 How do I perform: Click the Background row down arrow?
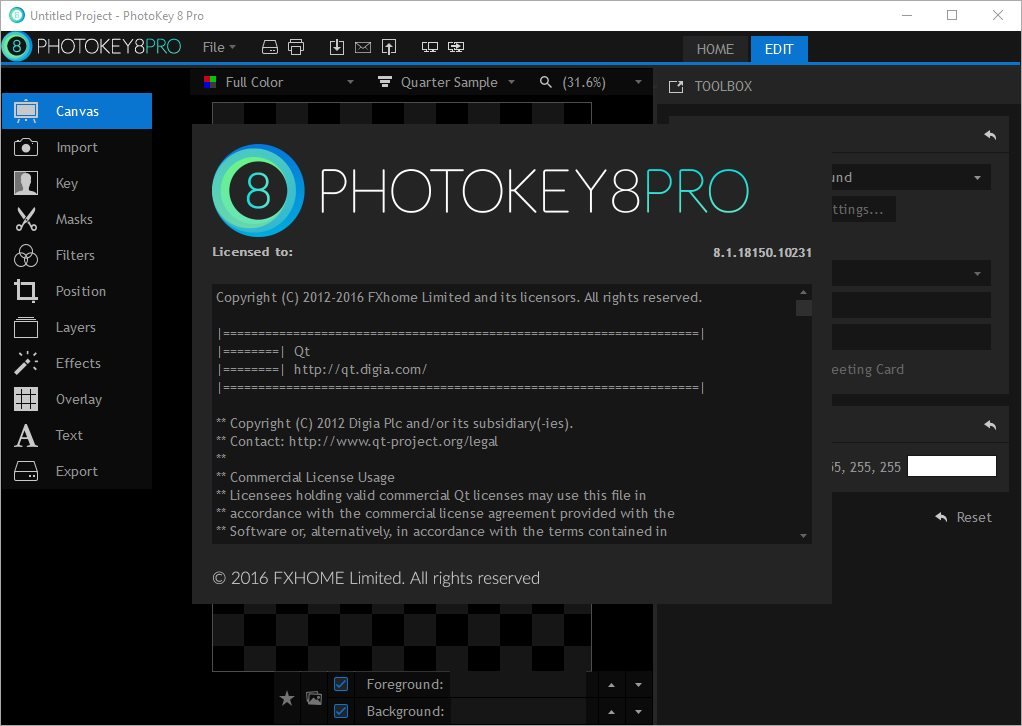pyautogui.click(x=638, y=712)
